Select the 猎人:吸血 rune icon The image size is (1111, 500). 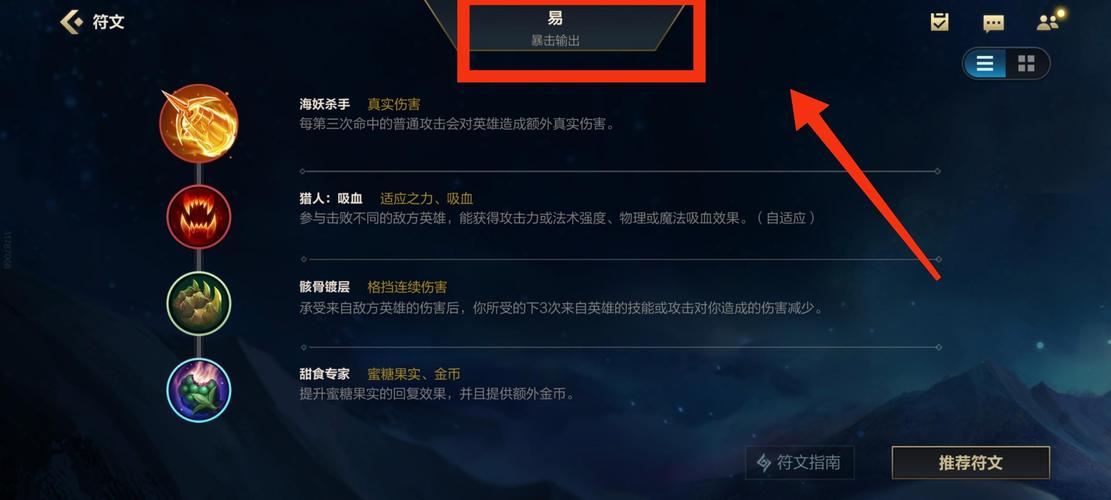click(198, 216)
